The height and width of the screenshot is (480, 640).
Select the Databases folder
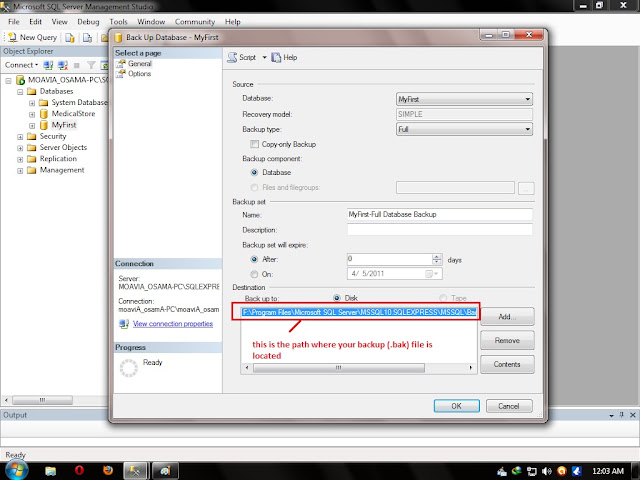click(56, 91)
